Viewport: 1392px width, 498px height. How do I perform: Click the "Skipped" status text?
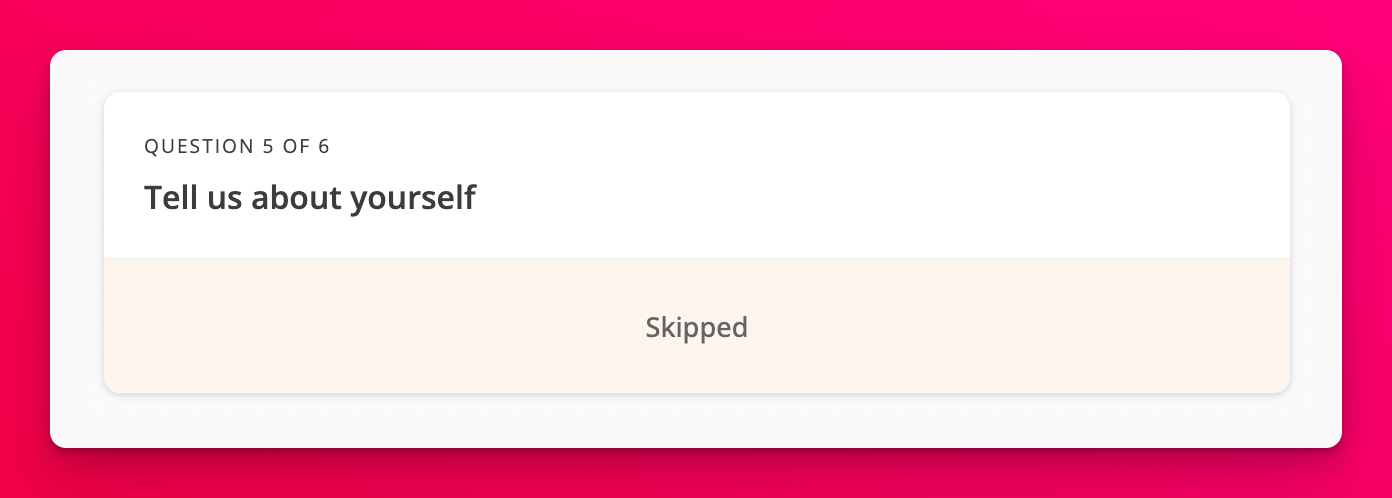click(x=696, y=327)
